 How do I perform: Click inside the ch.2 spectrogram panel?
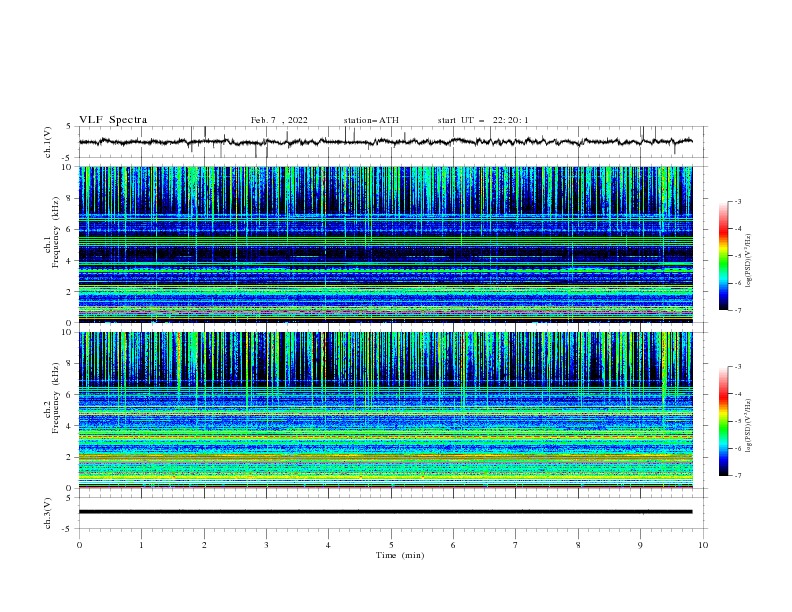click(385, 410)
